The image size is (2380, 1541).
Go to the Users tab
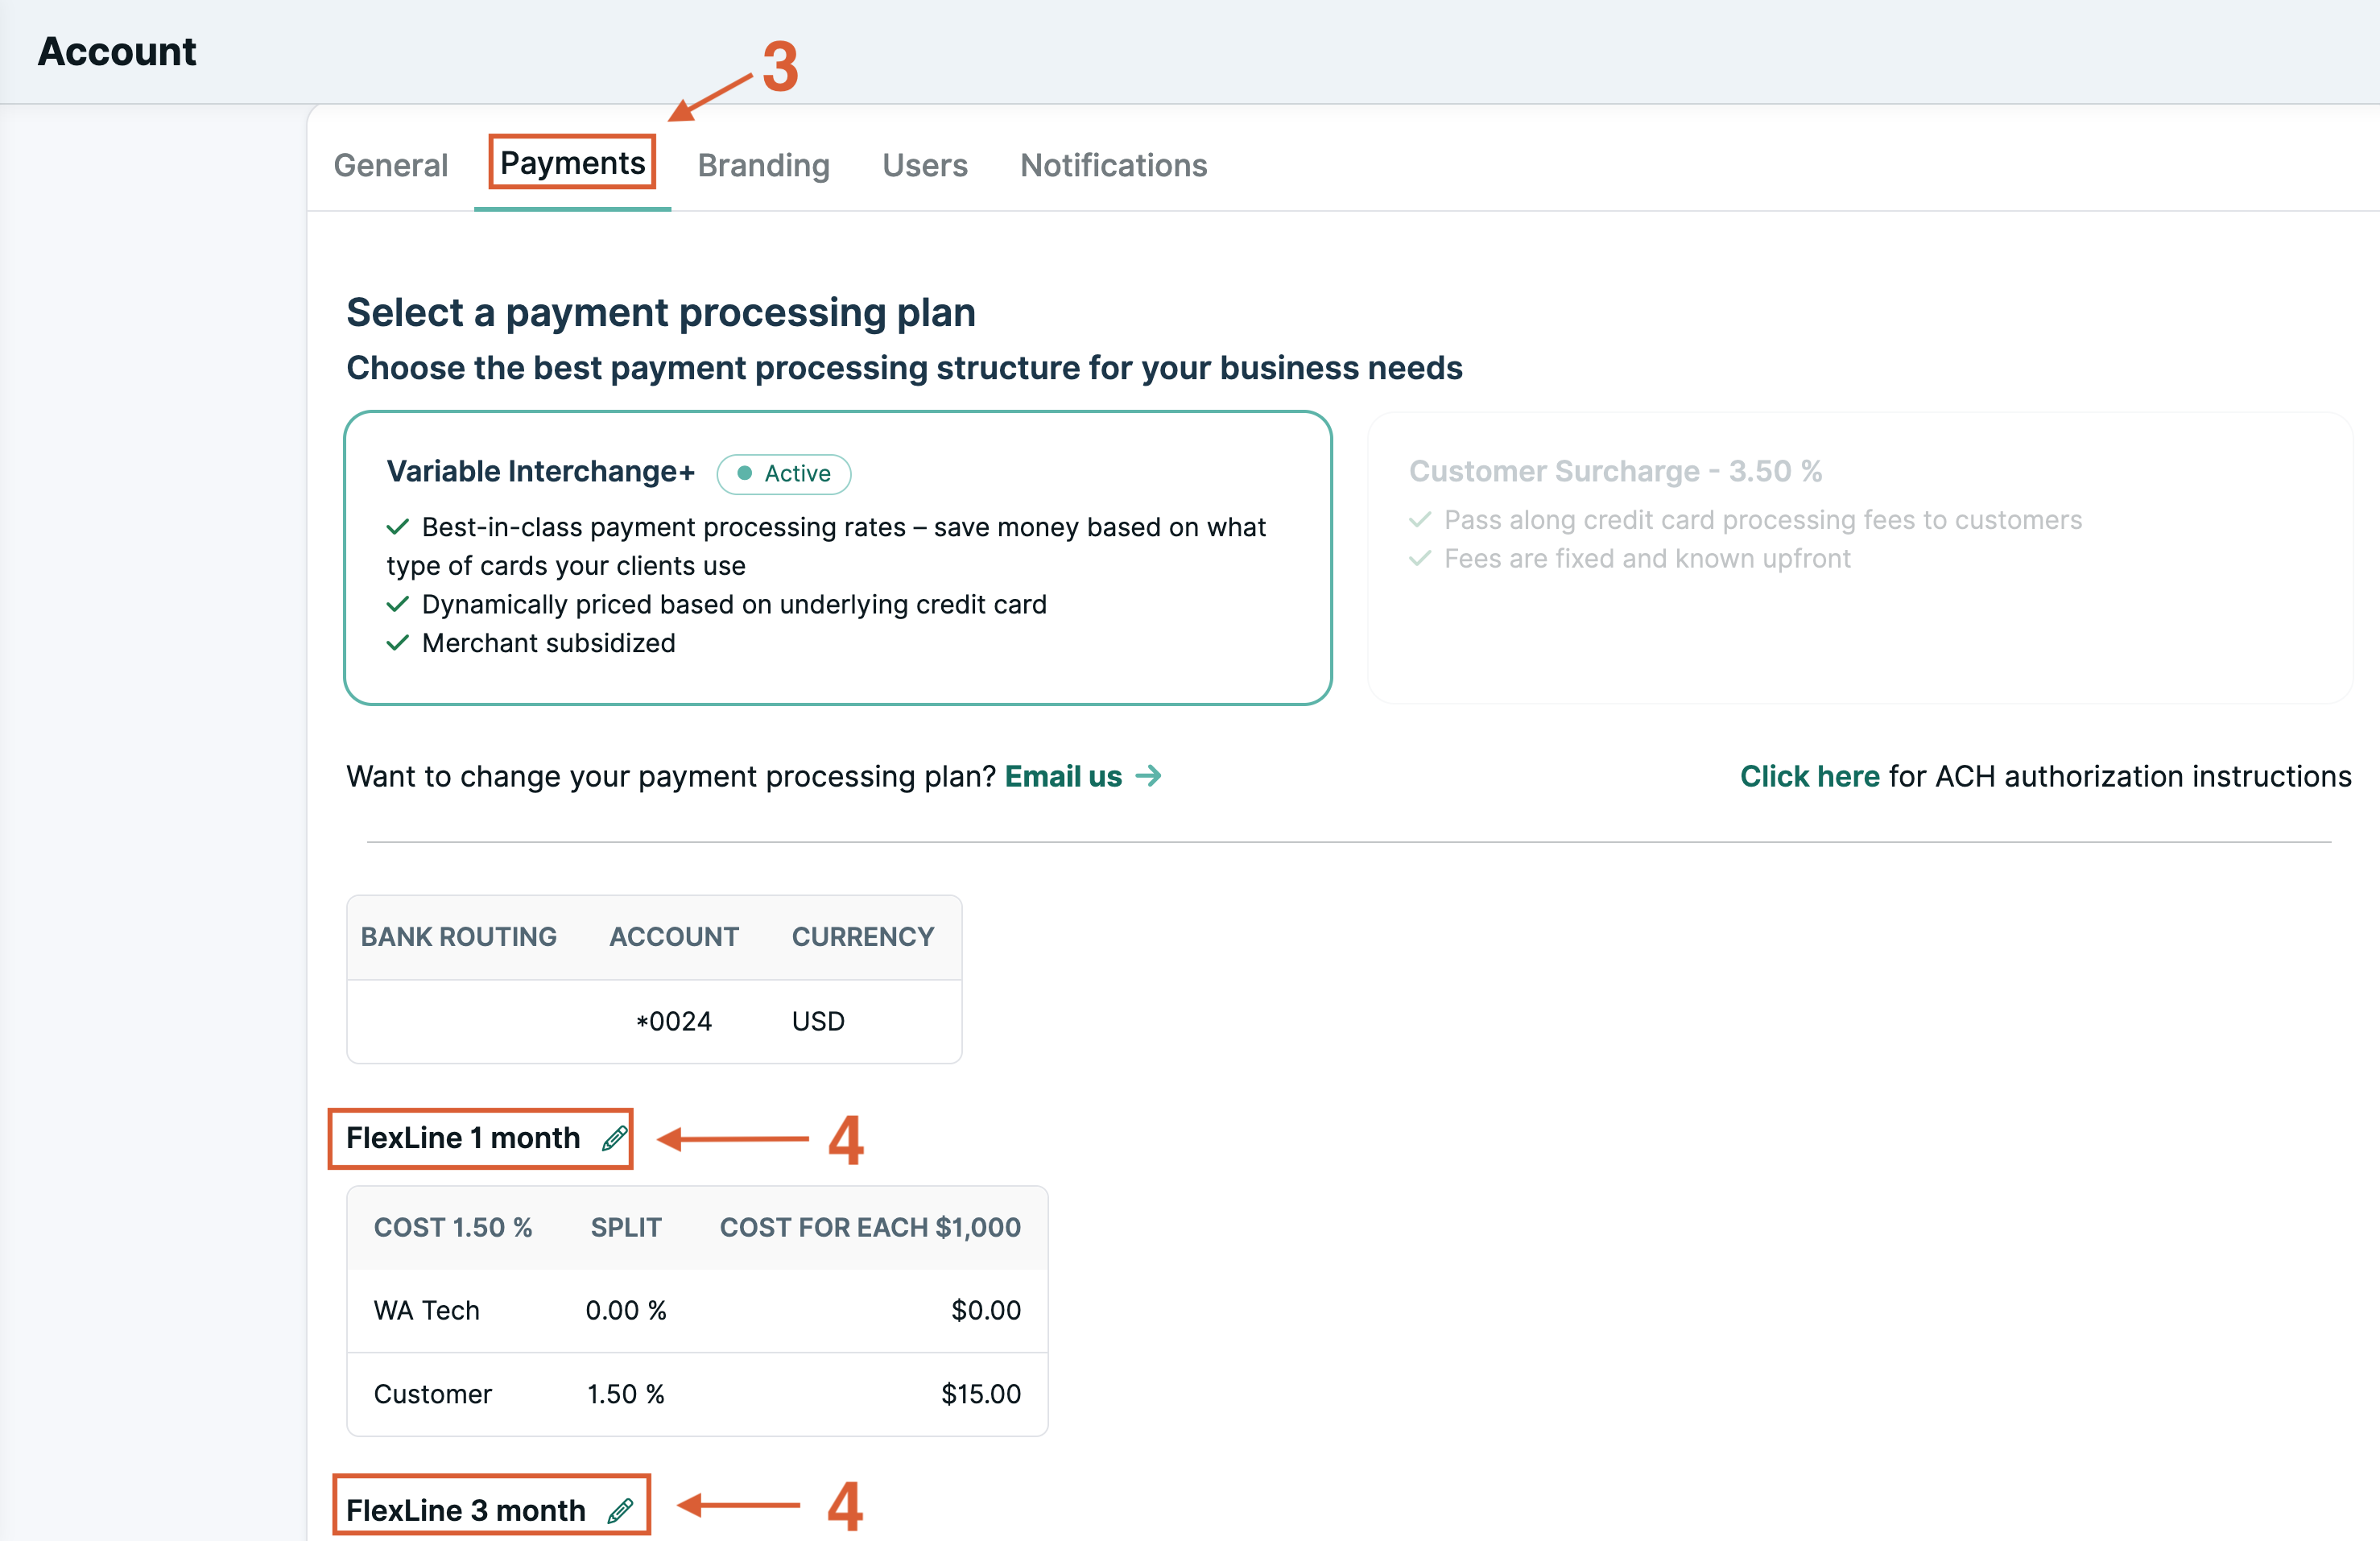point(925,165)
